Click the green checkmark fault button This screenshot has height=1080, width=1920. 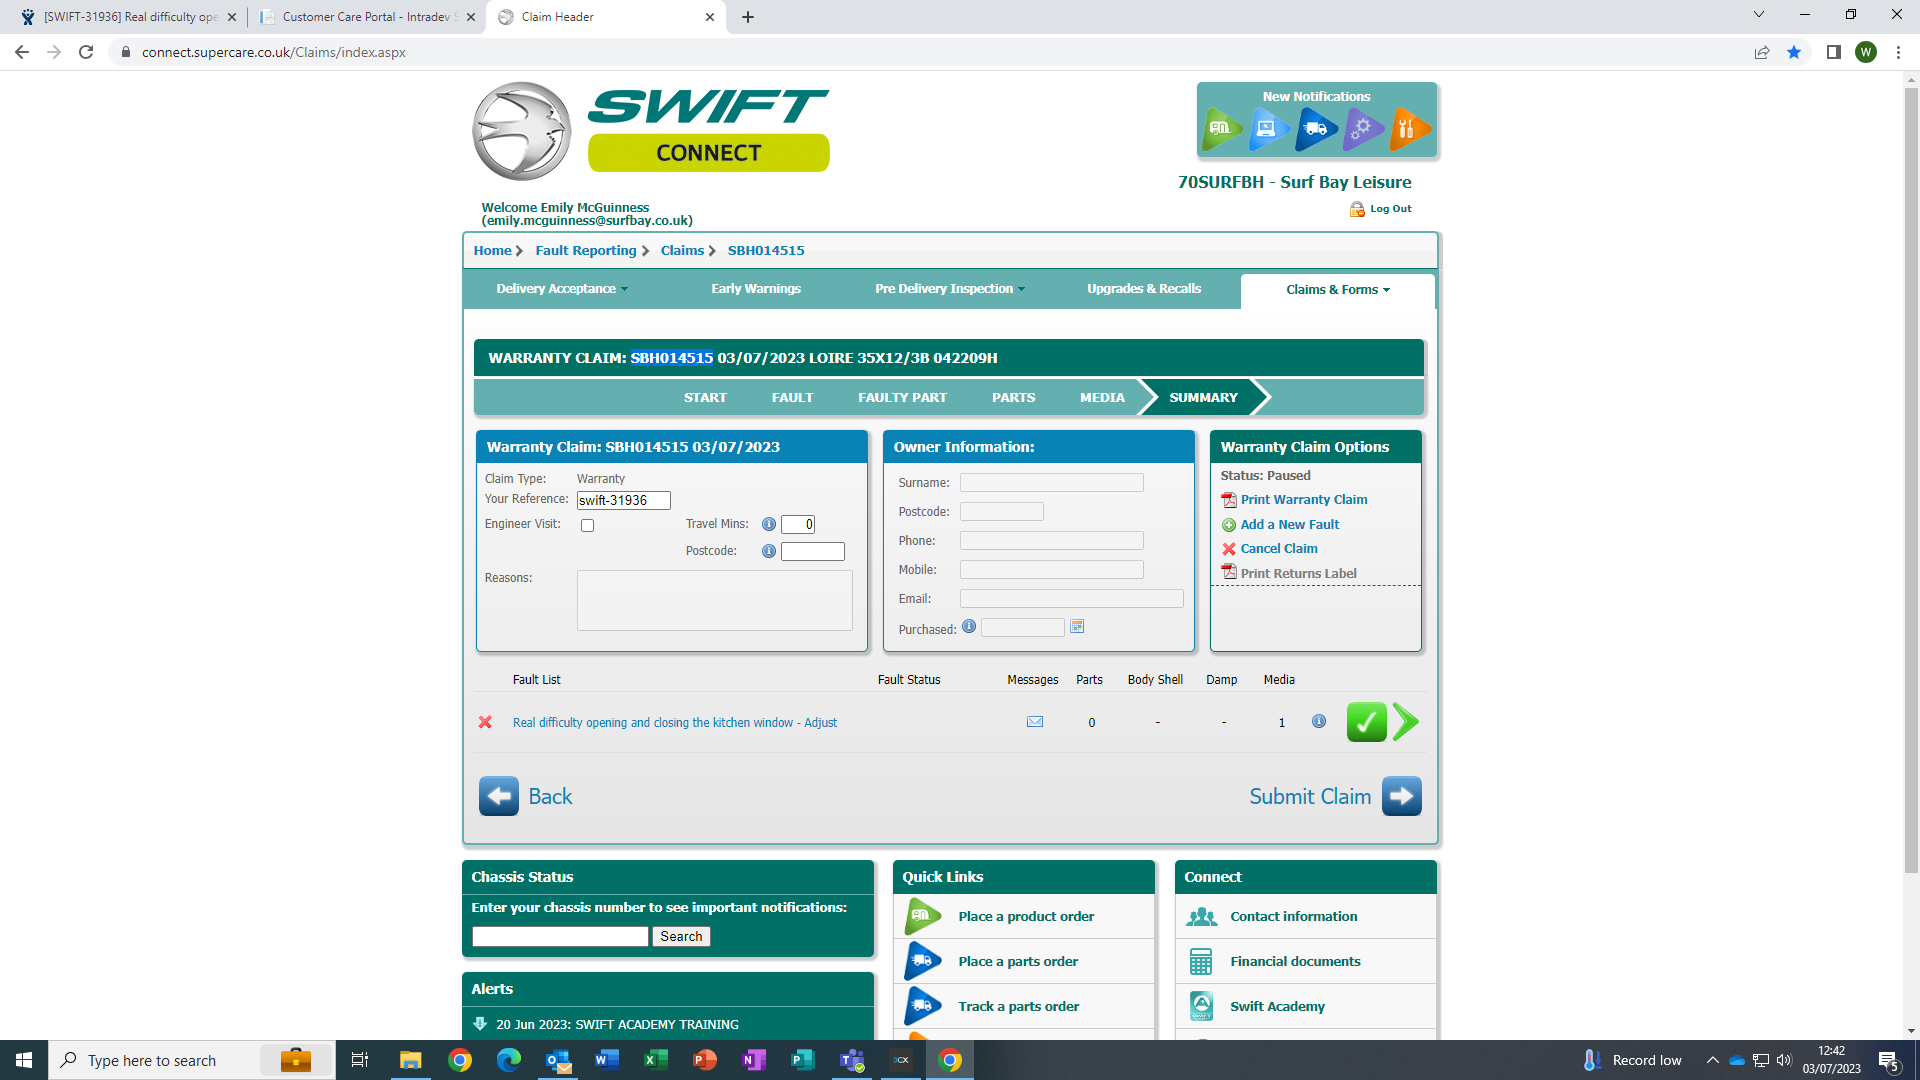1366,722
